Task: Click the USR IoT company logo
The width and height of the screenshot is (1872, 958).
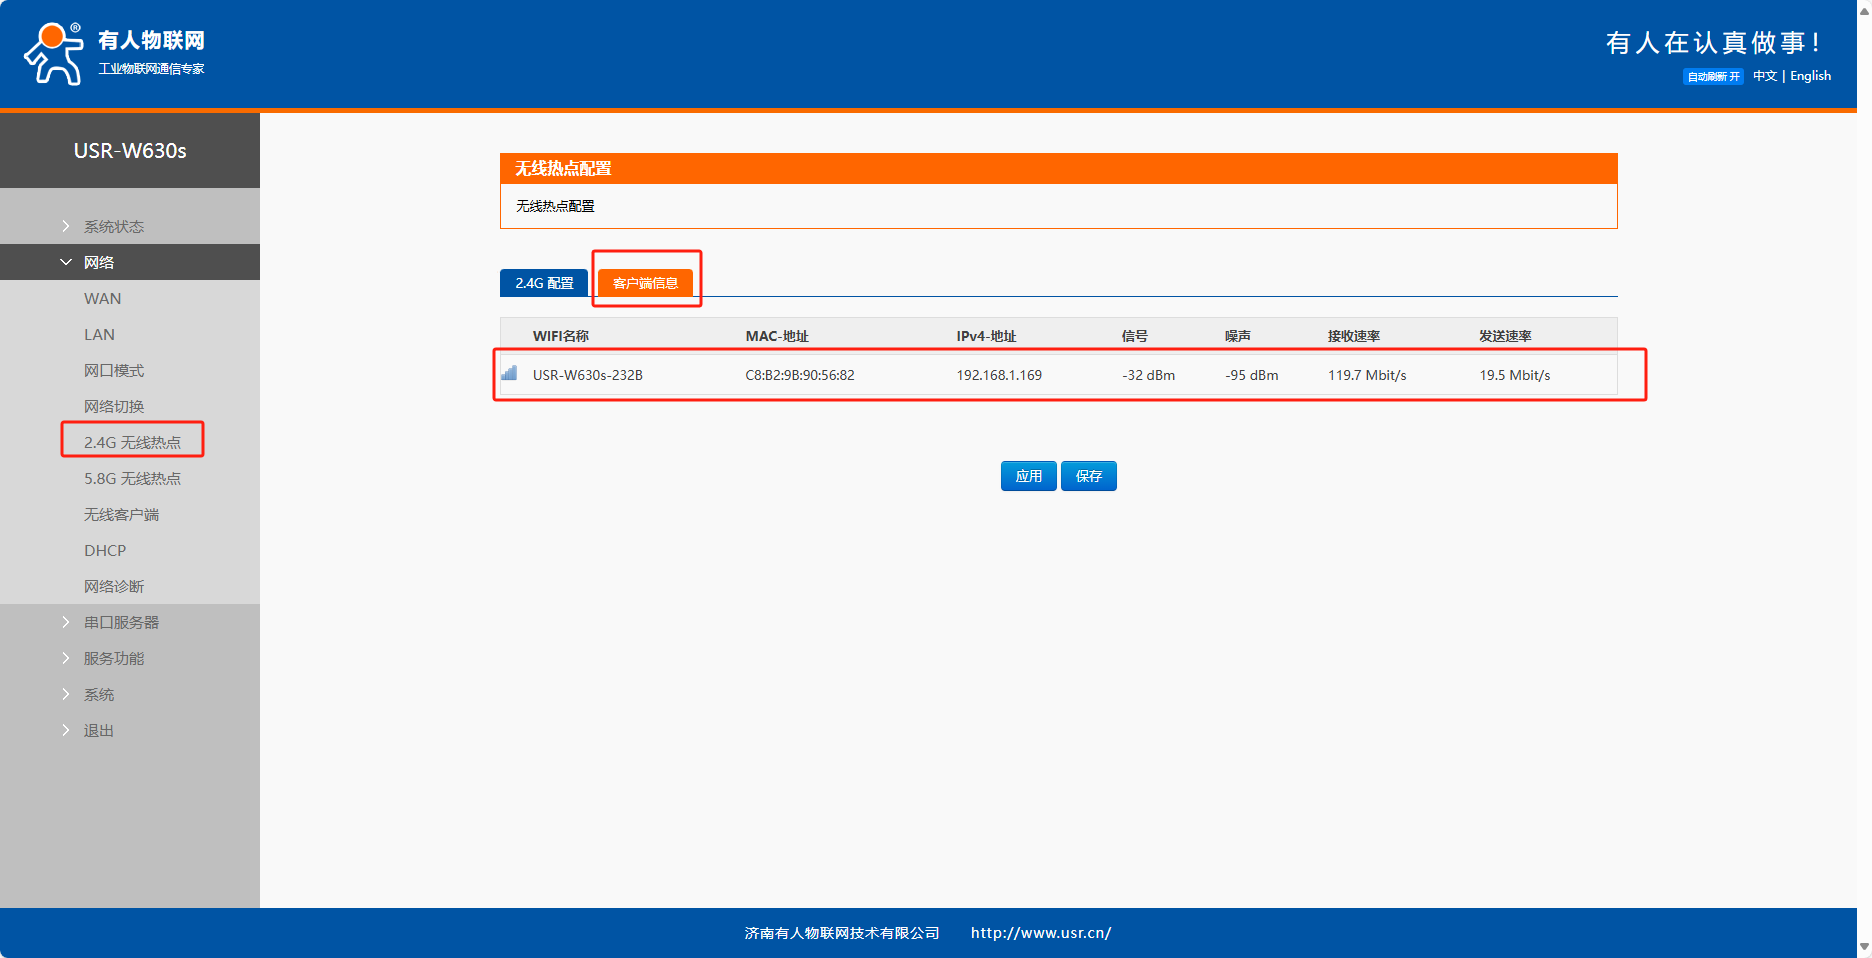Action: click(x=114, y=53)
